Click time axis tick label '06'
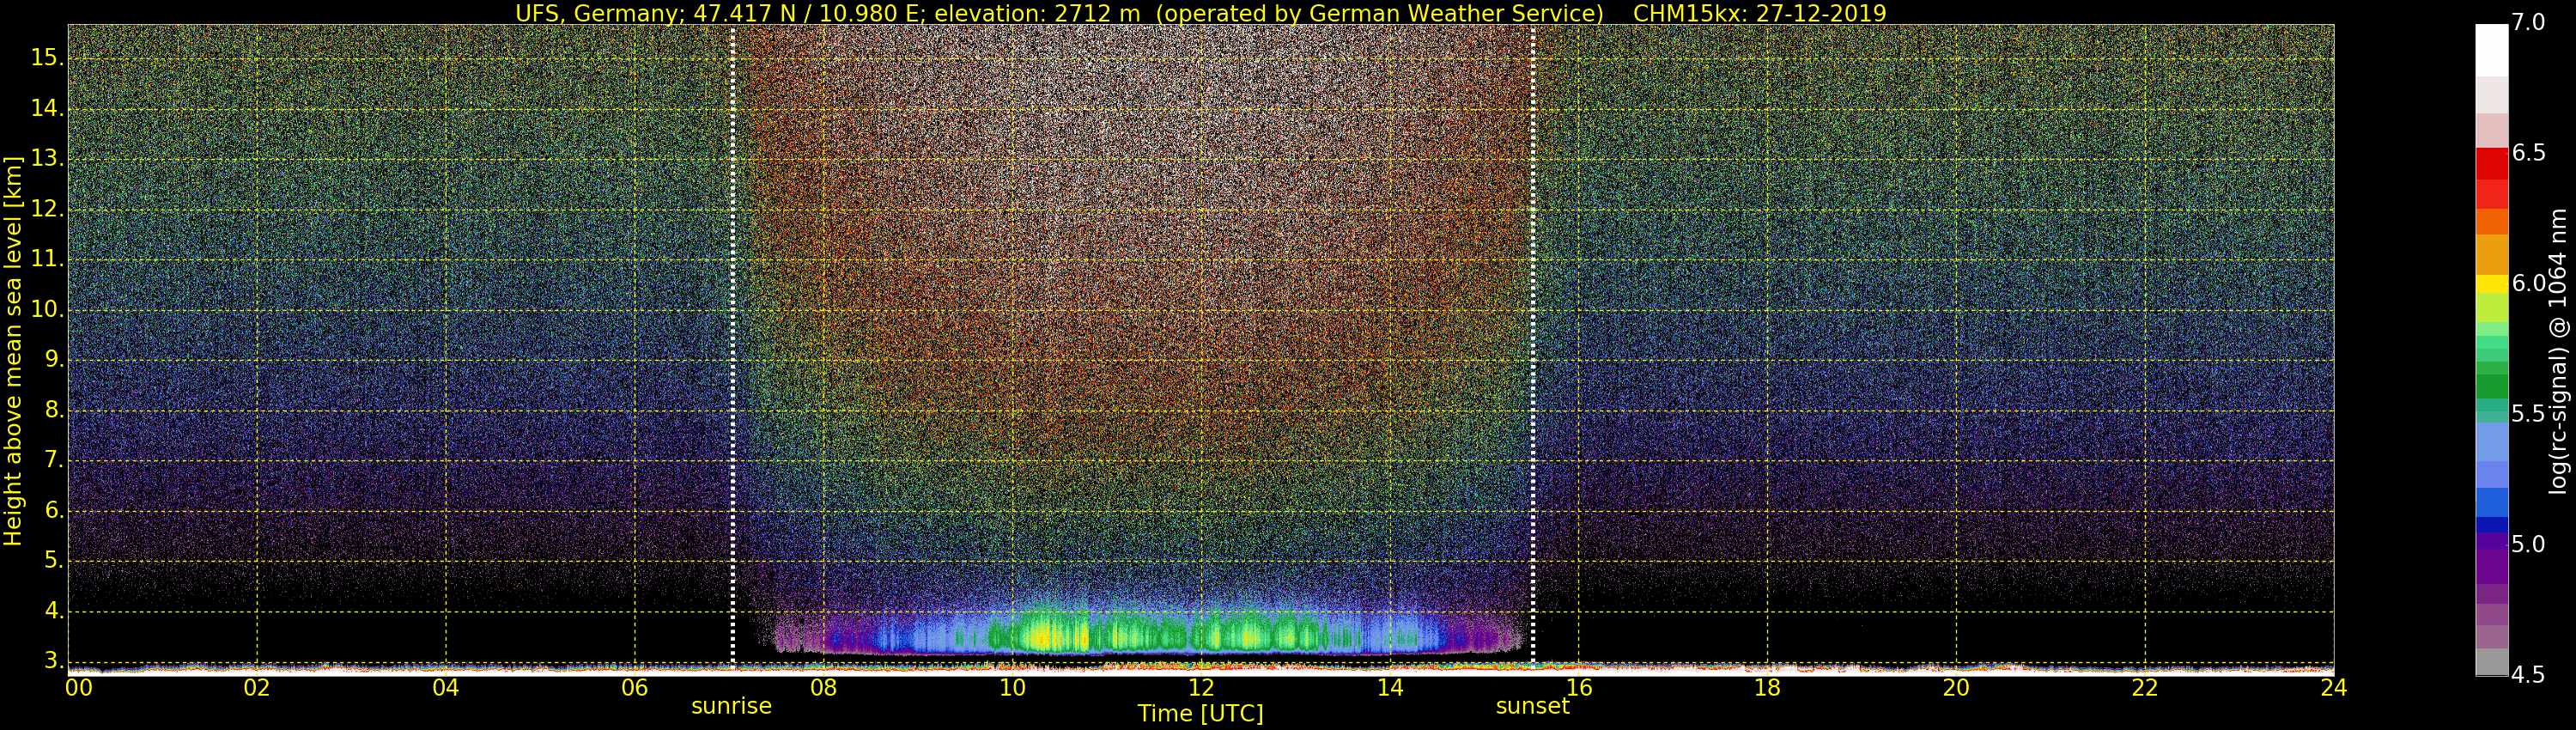The width and height of the screenshot is (2576, 730). tap(635, 688)
